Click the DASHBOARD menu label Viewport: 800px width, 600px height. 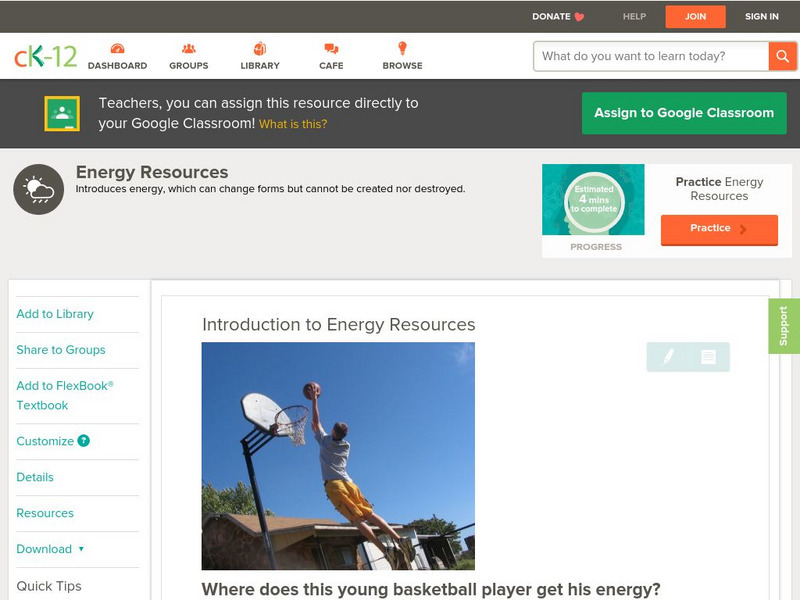117,66
